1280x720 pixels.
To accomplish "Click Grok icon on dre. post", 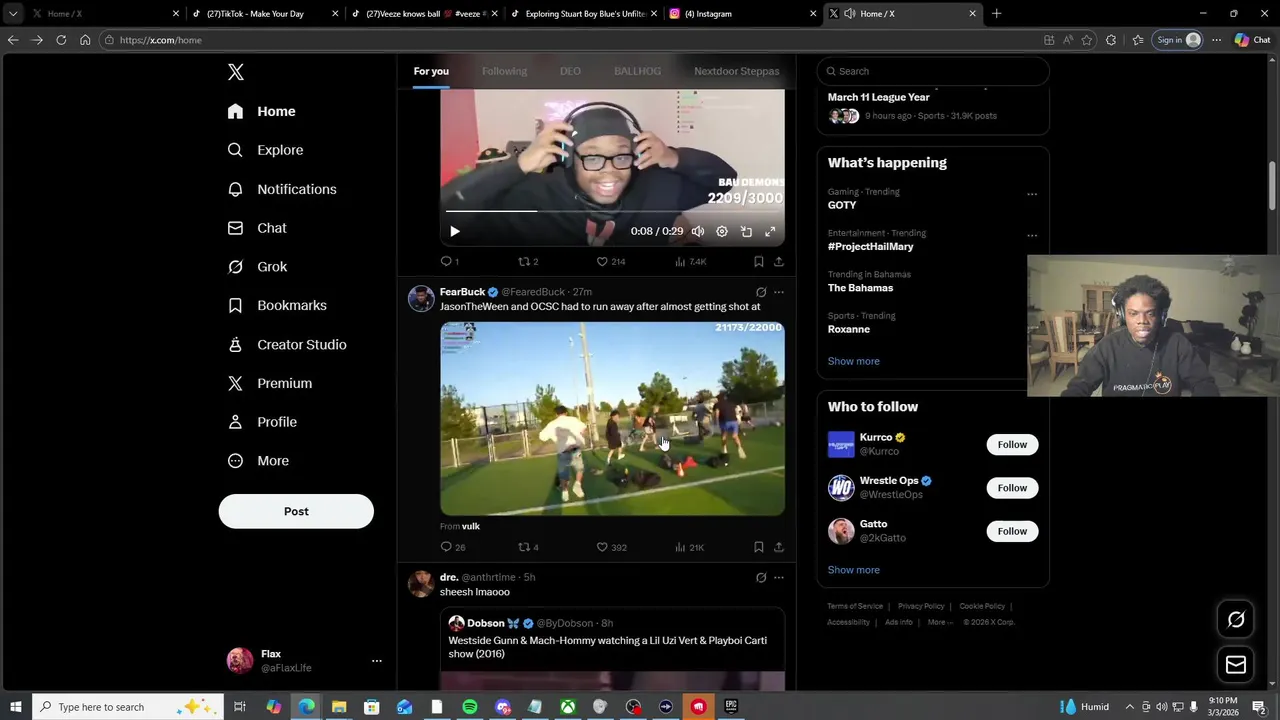I will [x=761, y=577].
